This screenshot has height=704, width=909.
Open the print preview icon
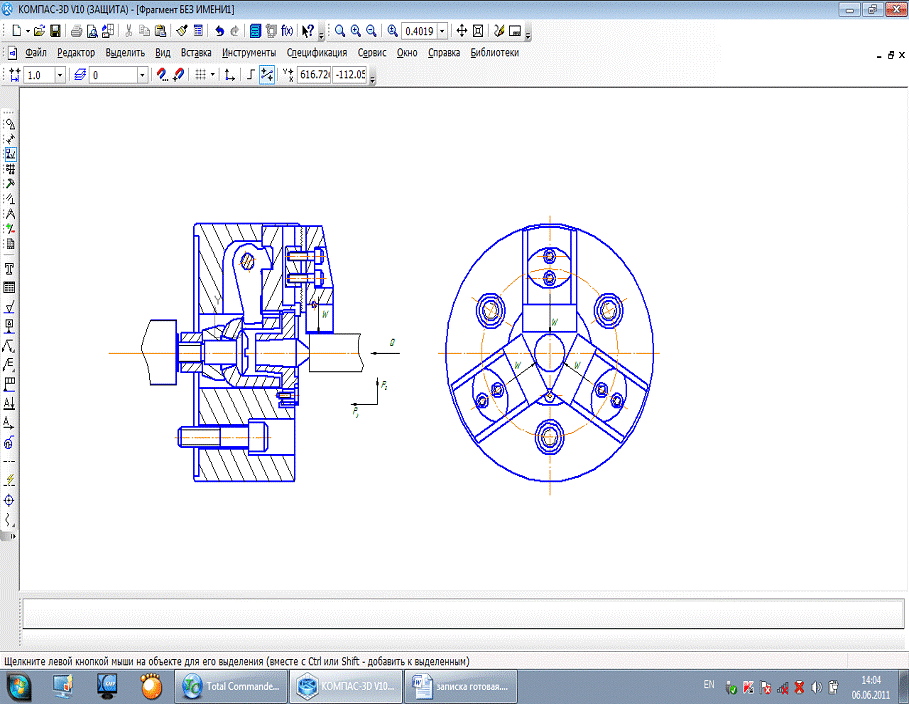(91, 31)
